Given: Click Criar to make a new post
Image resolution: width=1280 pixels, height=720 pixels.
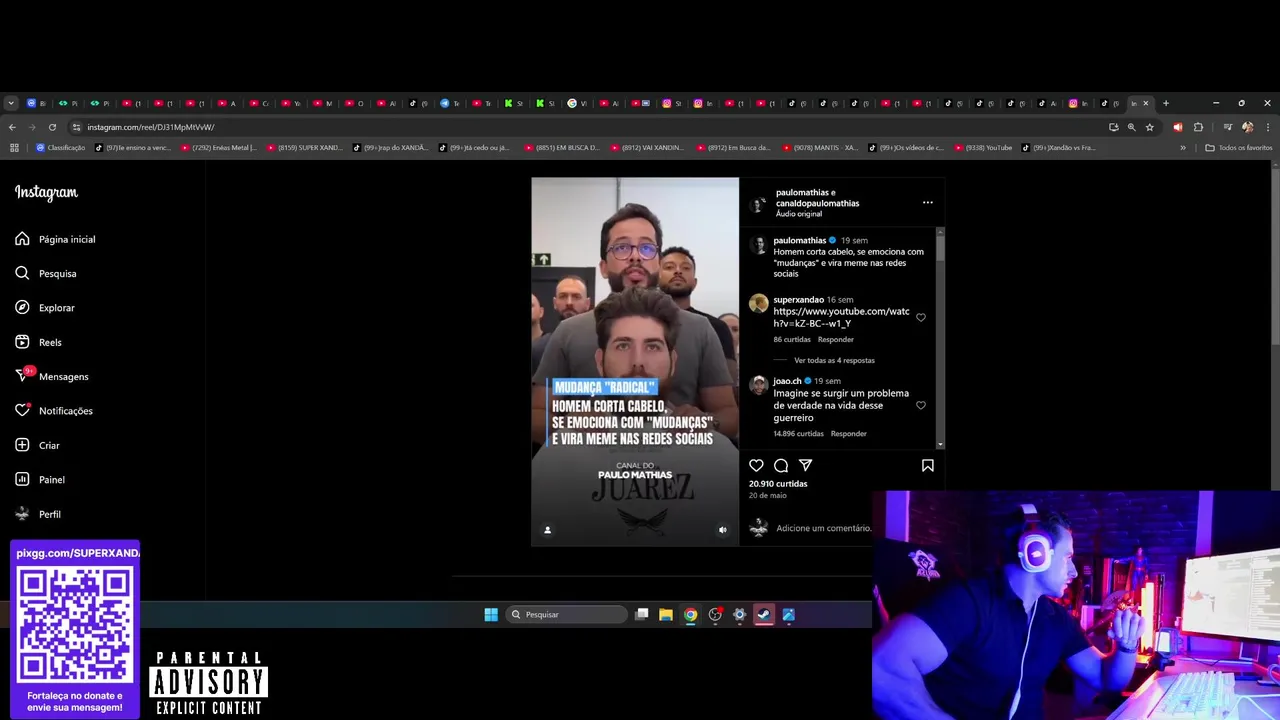Looking at the screenshot, I should coord(37,445).
